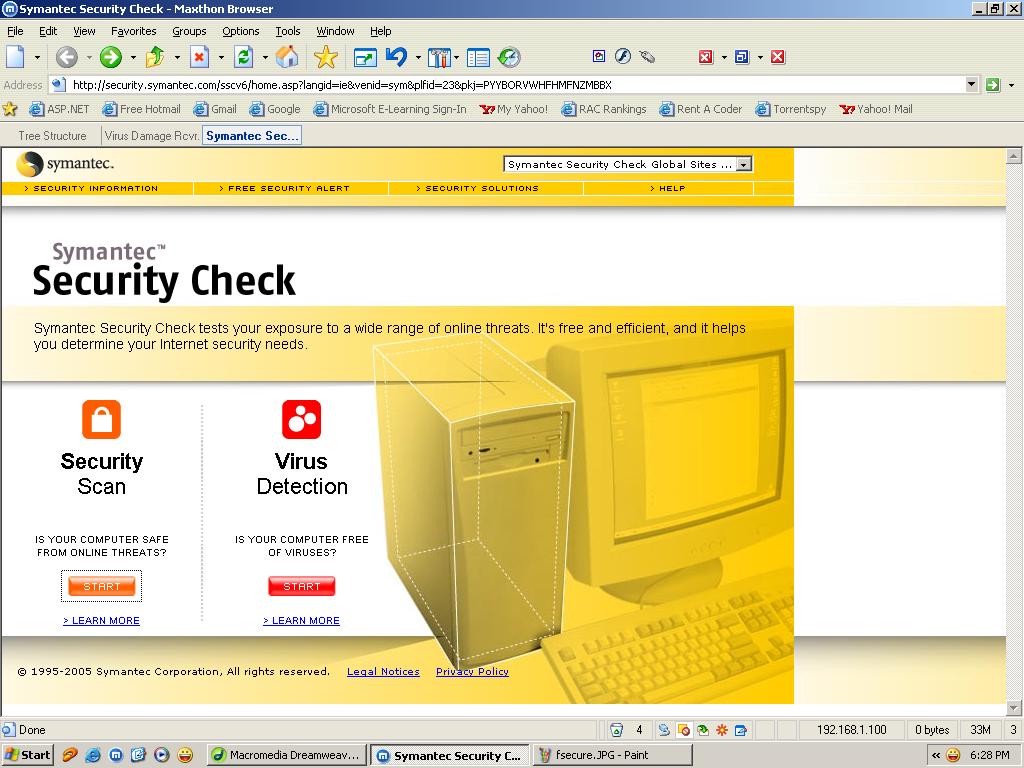
Task: Open the New page dropdown arrow
Action: point(37,57)
